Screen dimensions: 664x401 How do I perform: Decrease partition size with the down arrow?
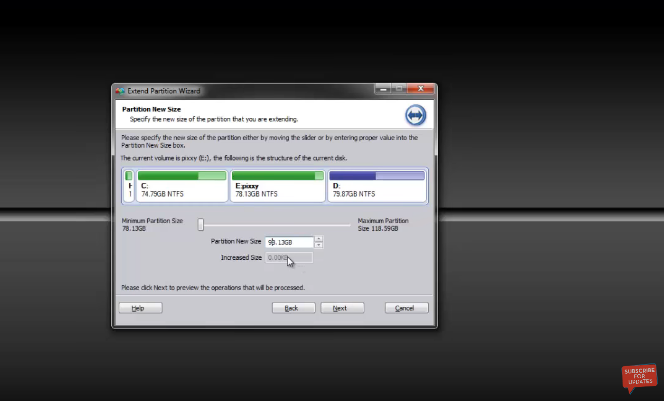point(319,246)
